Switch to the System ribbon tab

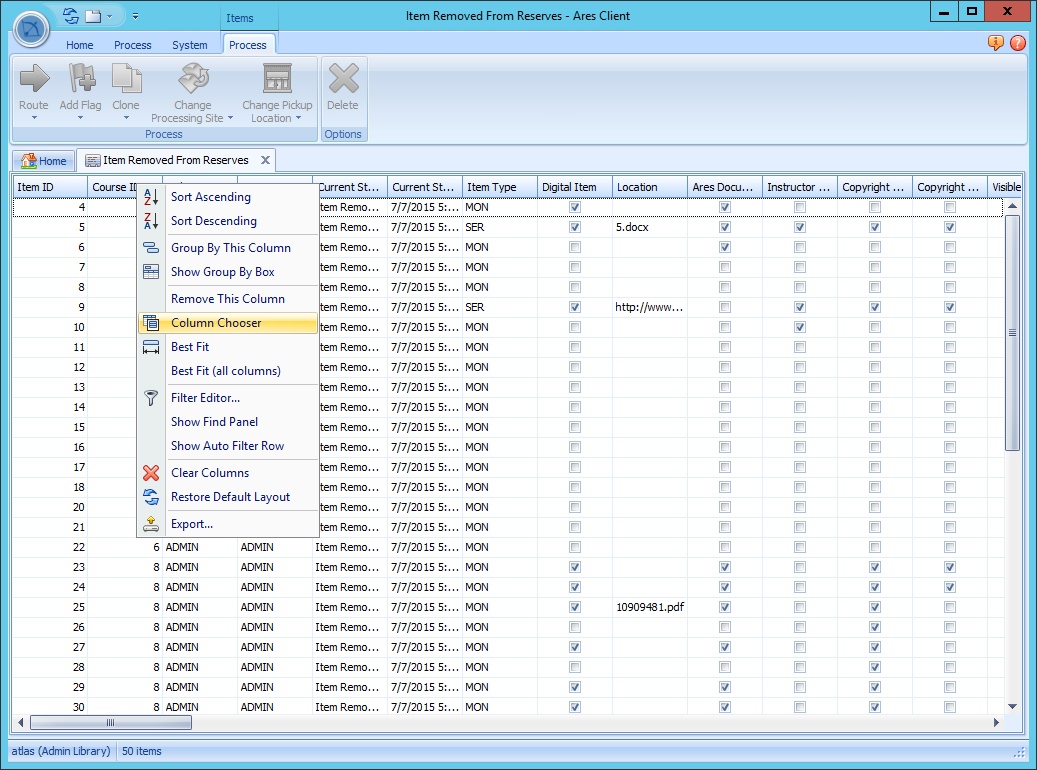click(190, 45)
